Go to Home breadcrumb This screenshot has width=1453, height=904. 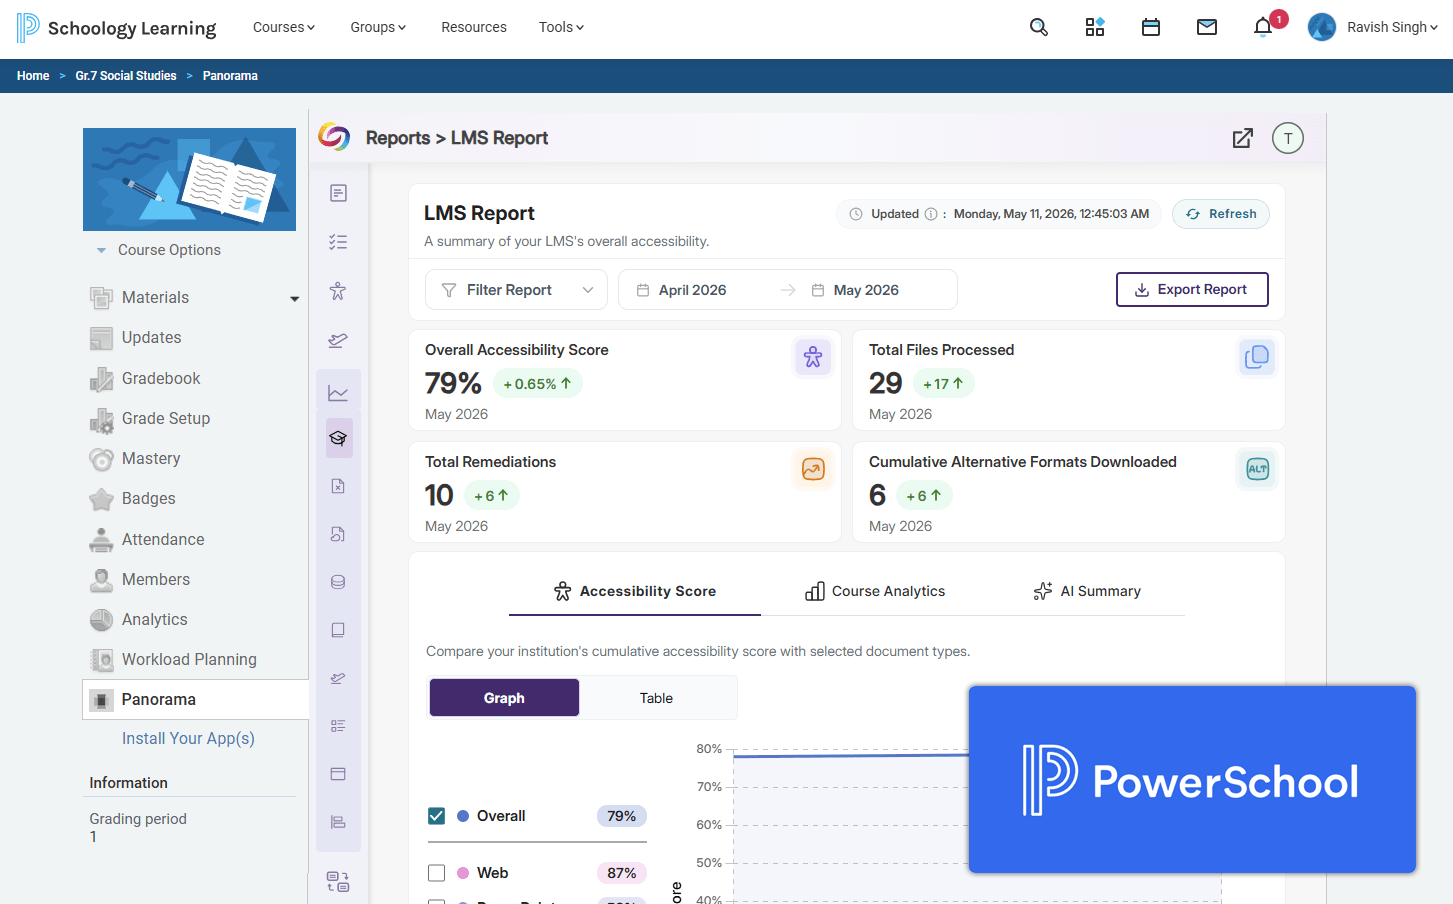33,76
